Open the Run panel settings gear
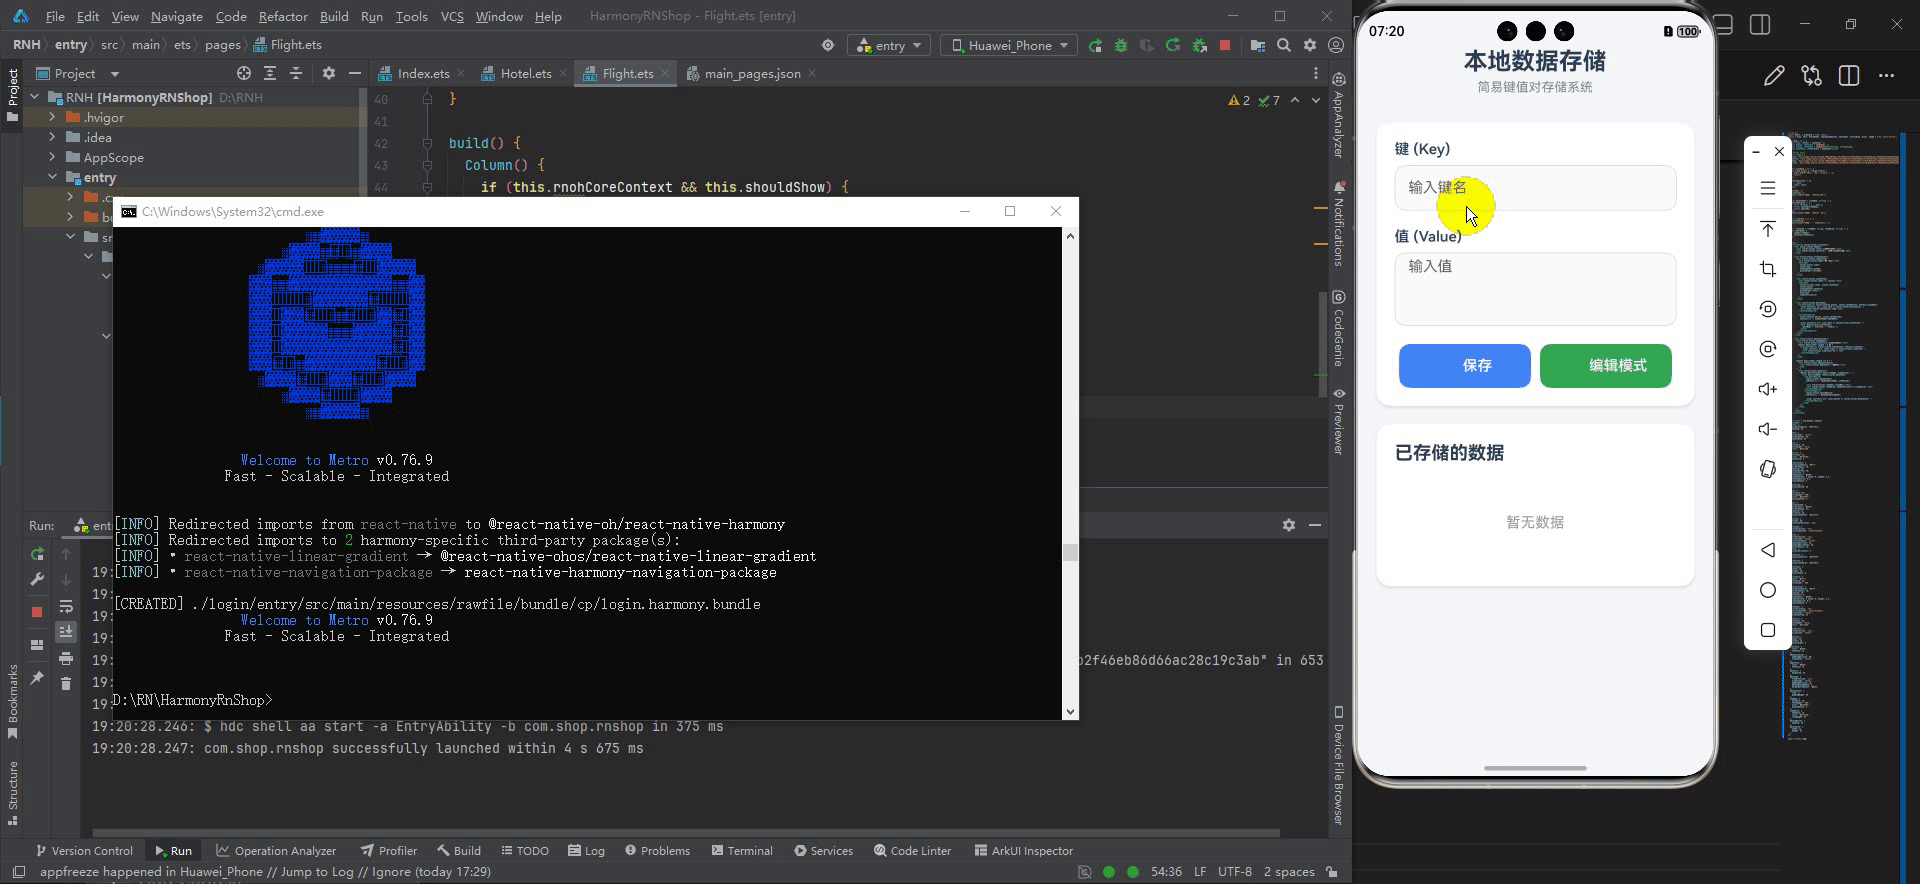The image size is (1920, 884). [x=1289, y=525]
